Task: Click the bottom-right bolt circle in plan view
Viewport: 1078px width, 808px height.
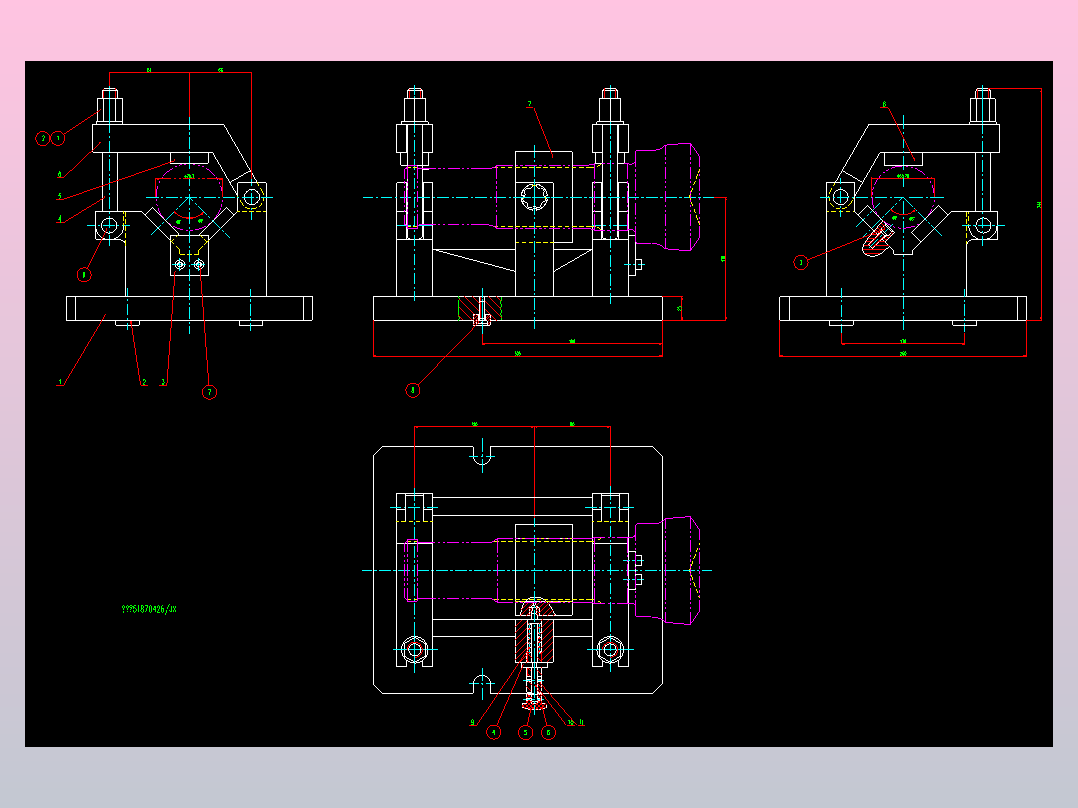Action: click(610, 649)
